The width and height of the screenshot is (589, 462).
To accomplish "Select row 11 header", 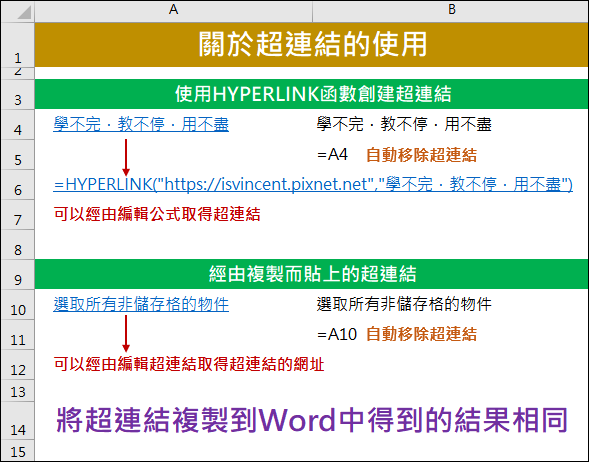I will click(18, 335).
